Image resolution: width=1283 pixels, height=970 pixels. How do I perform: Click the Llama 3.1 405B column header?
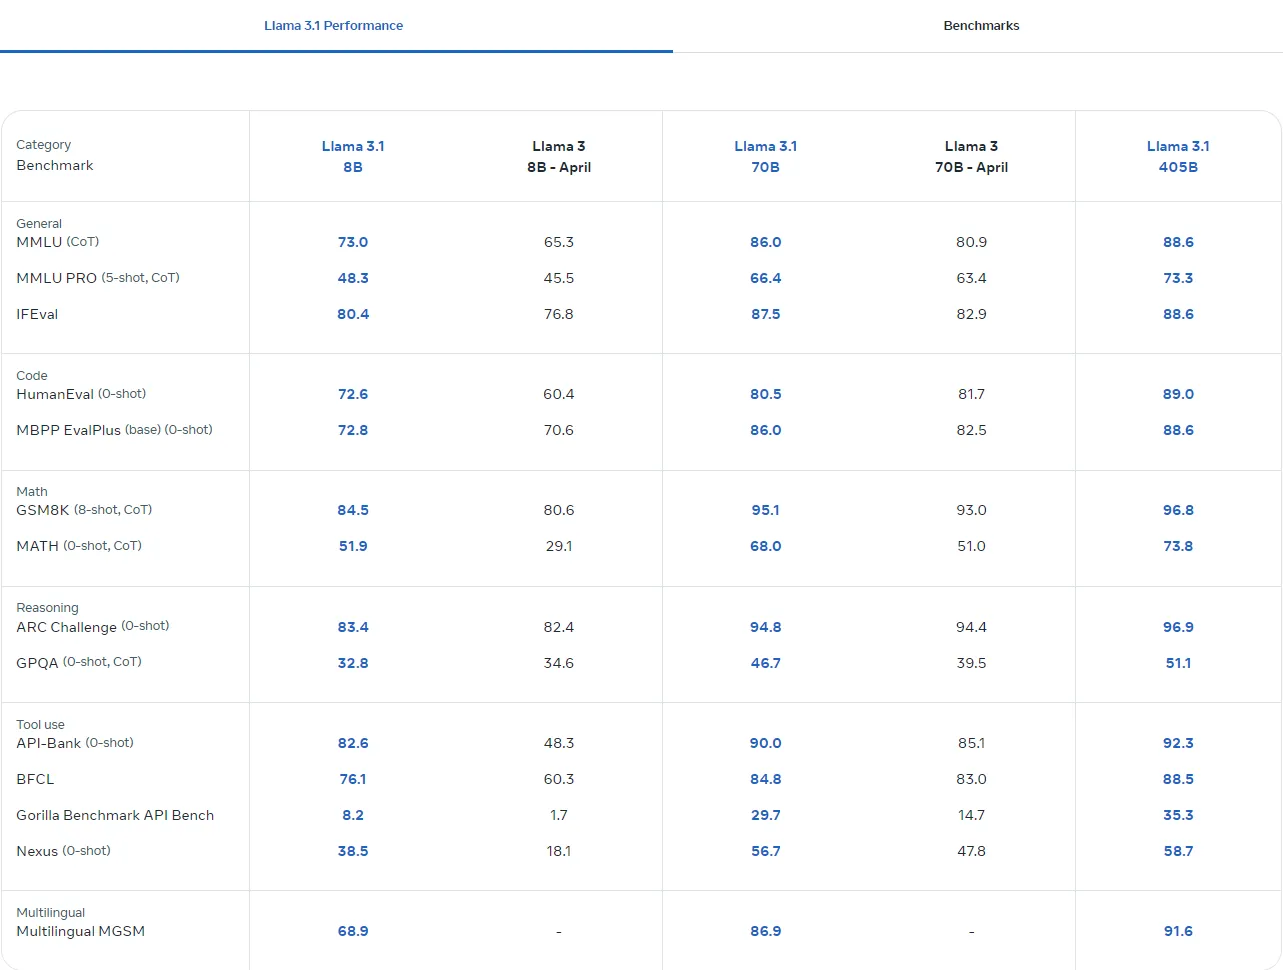[1178, 156]
